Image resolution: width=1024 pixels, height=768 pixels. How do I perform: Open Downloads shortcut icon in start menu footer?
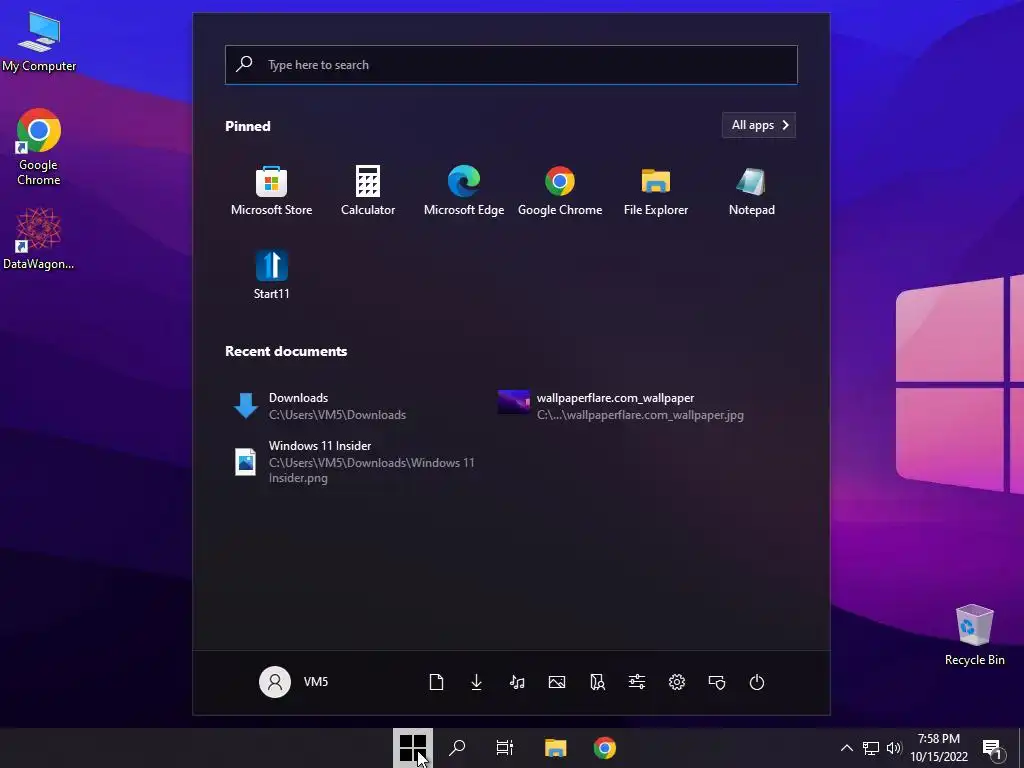coord(476,682)
